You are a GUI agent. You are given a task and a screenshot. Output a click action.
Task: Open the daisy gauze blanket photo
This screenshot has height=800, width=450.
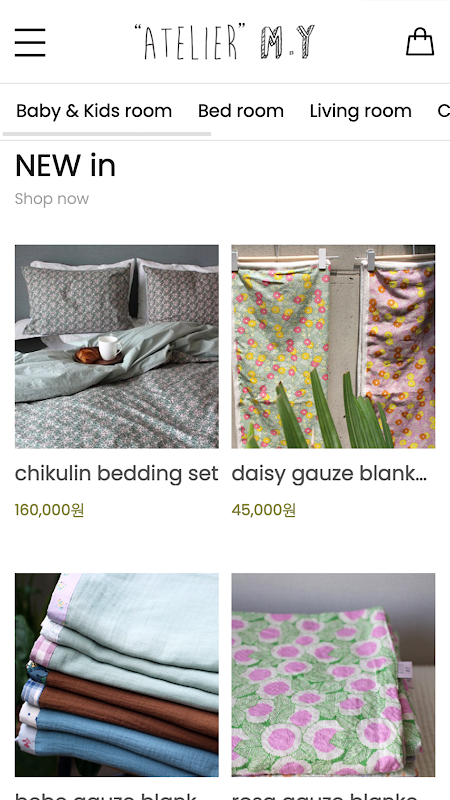333,346
